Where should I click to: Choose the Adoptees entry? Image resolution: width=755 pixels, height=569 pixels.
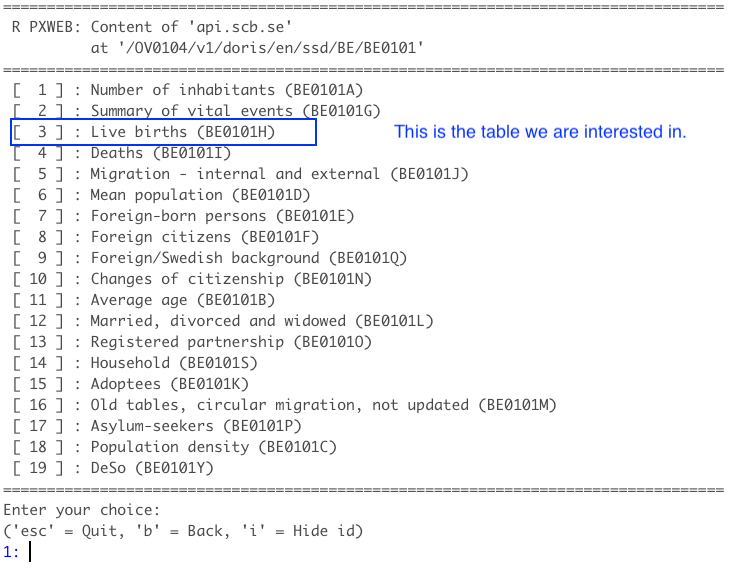[169, 384]
